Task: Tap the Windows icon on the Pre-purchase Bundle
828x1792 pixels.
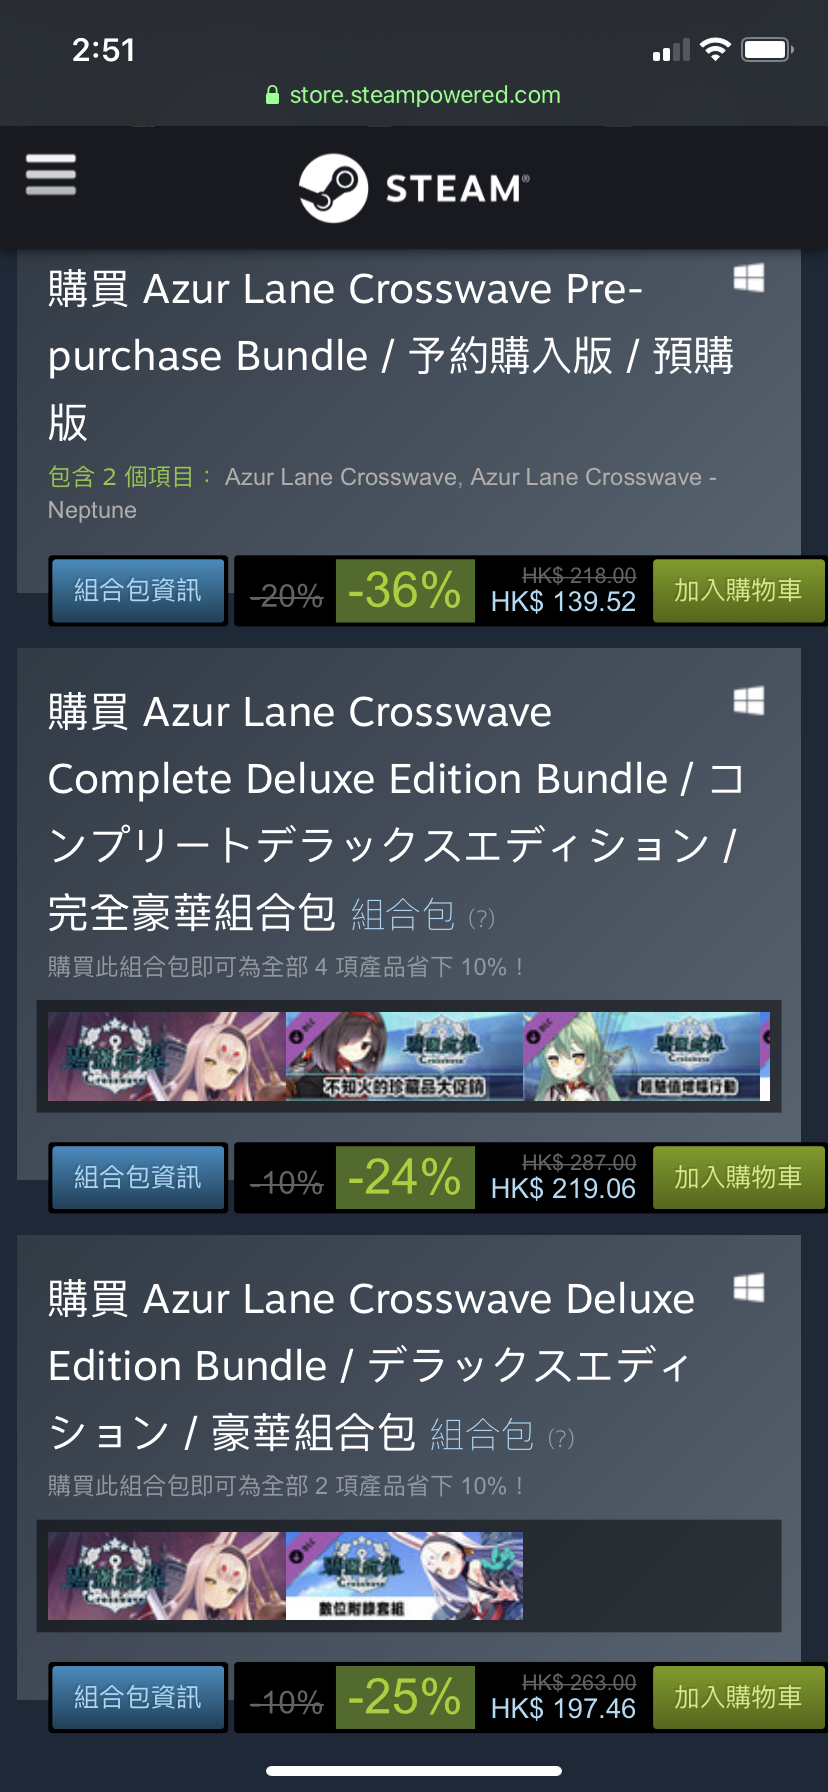Action: [x=749, y=278]
